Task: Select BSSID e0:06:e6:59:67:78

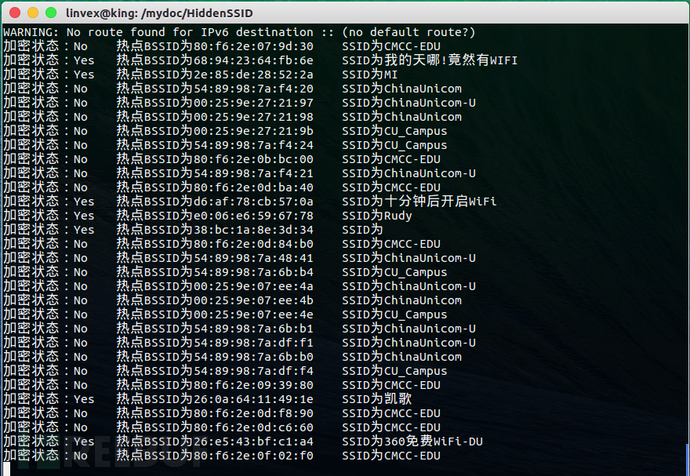Action: [x=253, y=216]
